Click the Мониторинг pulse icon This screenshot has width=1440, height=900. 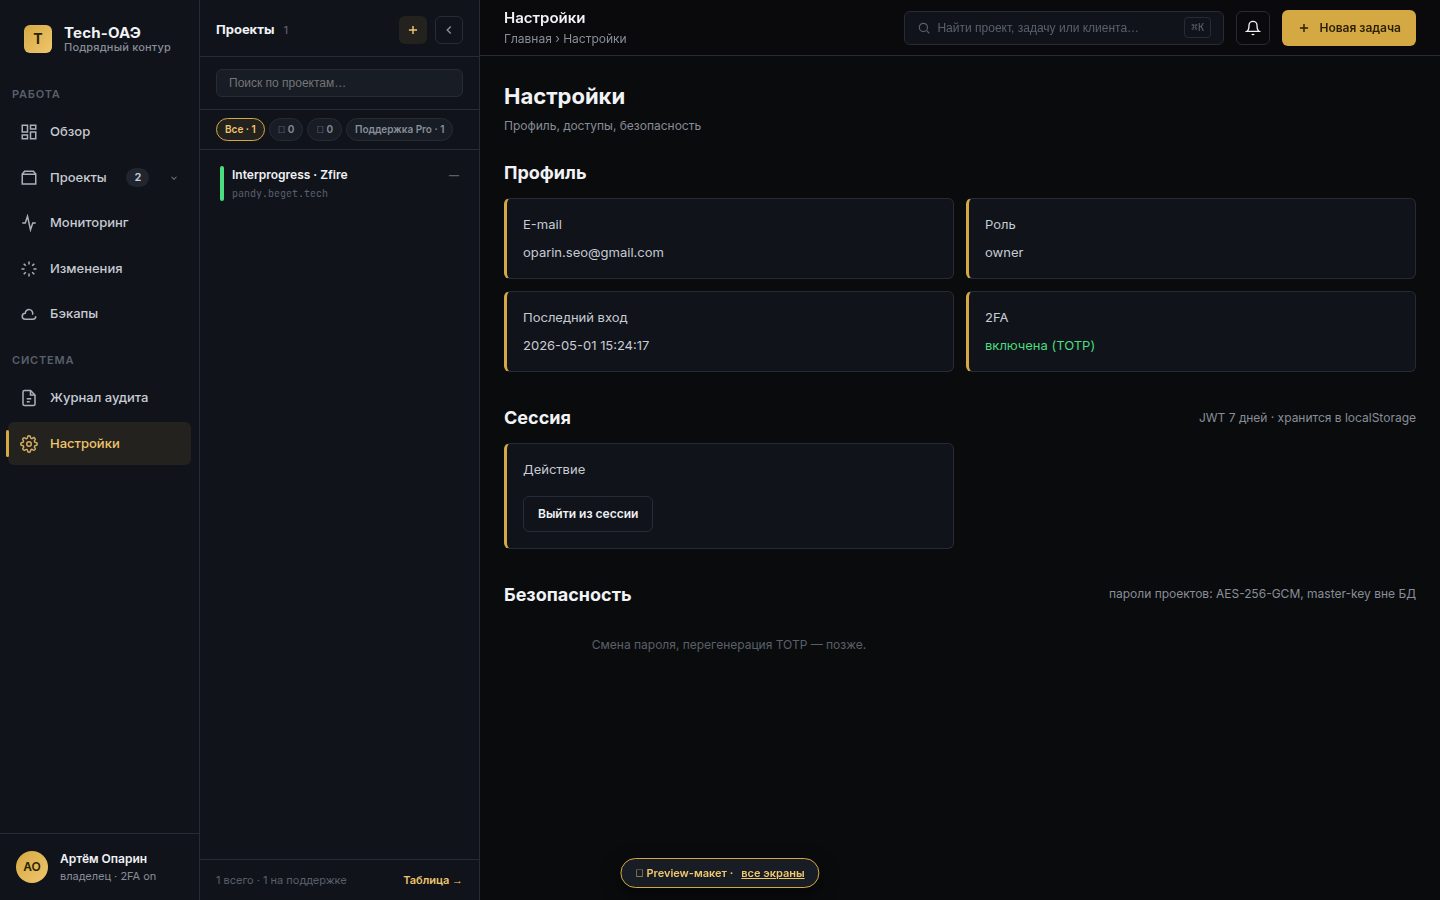(29, 223)
